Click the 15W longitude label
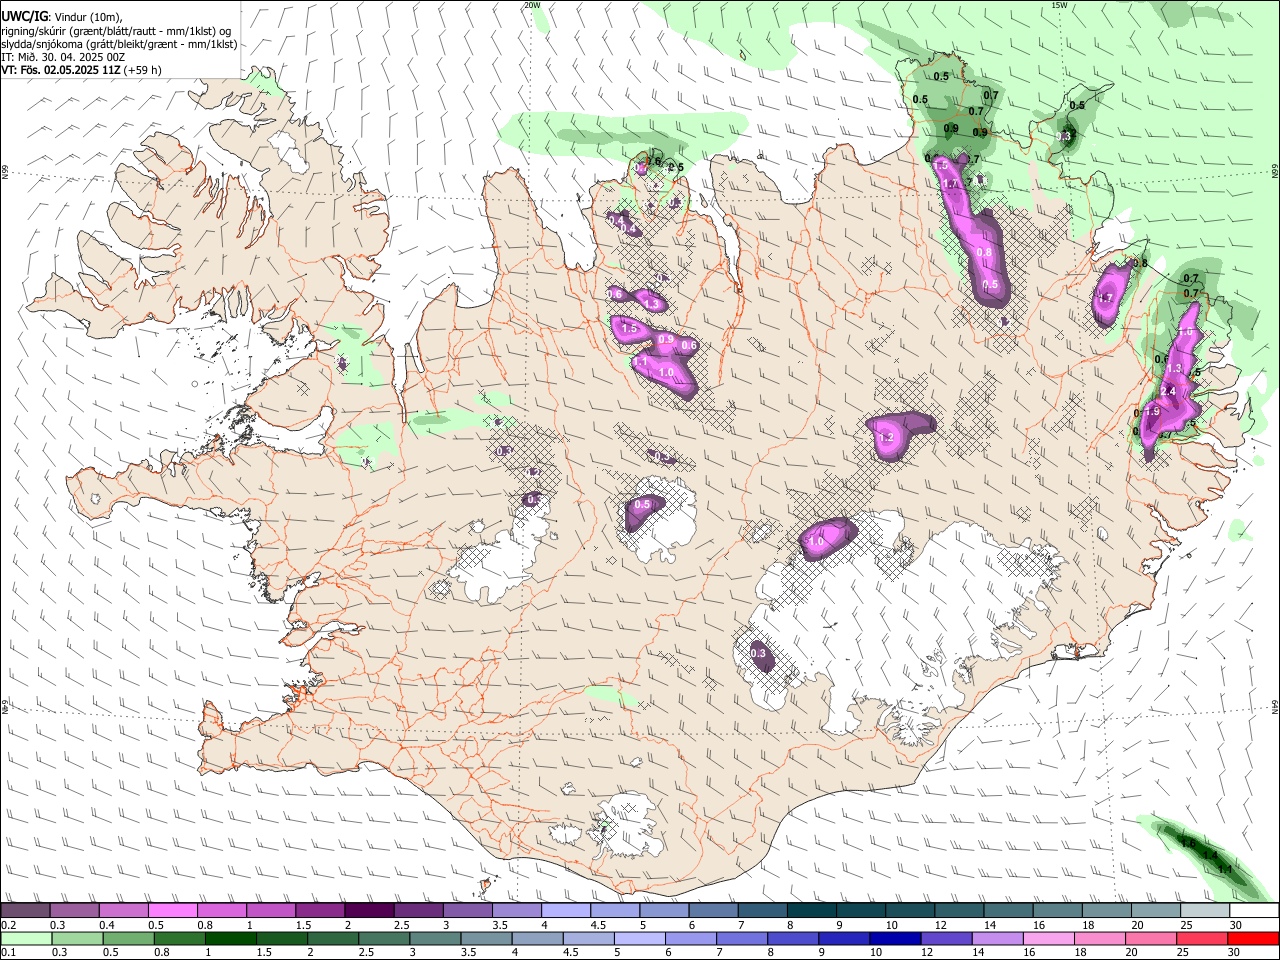Image resolution: width=1280 pixels, height=960 pixels. 1059,5
